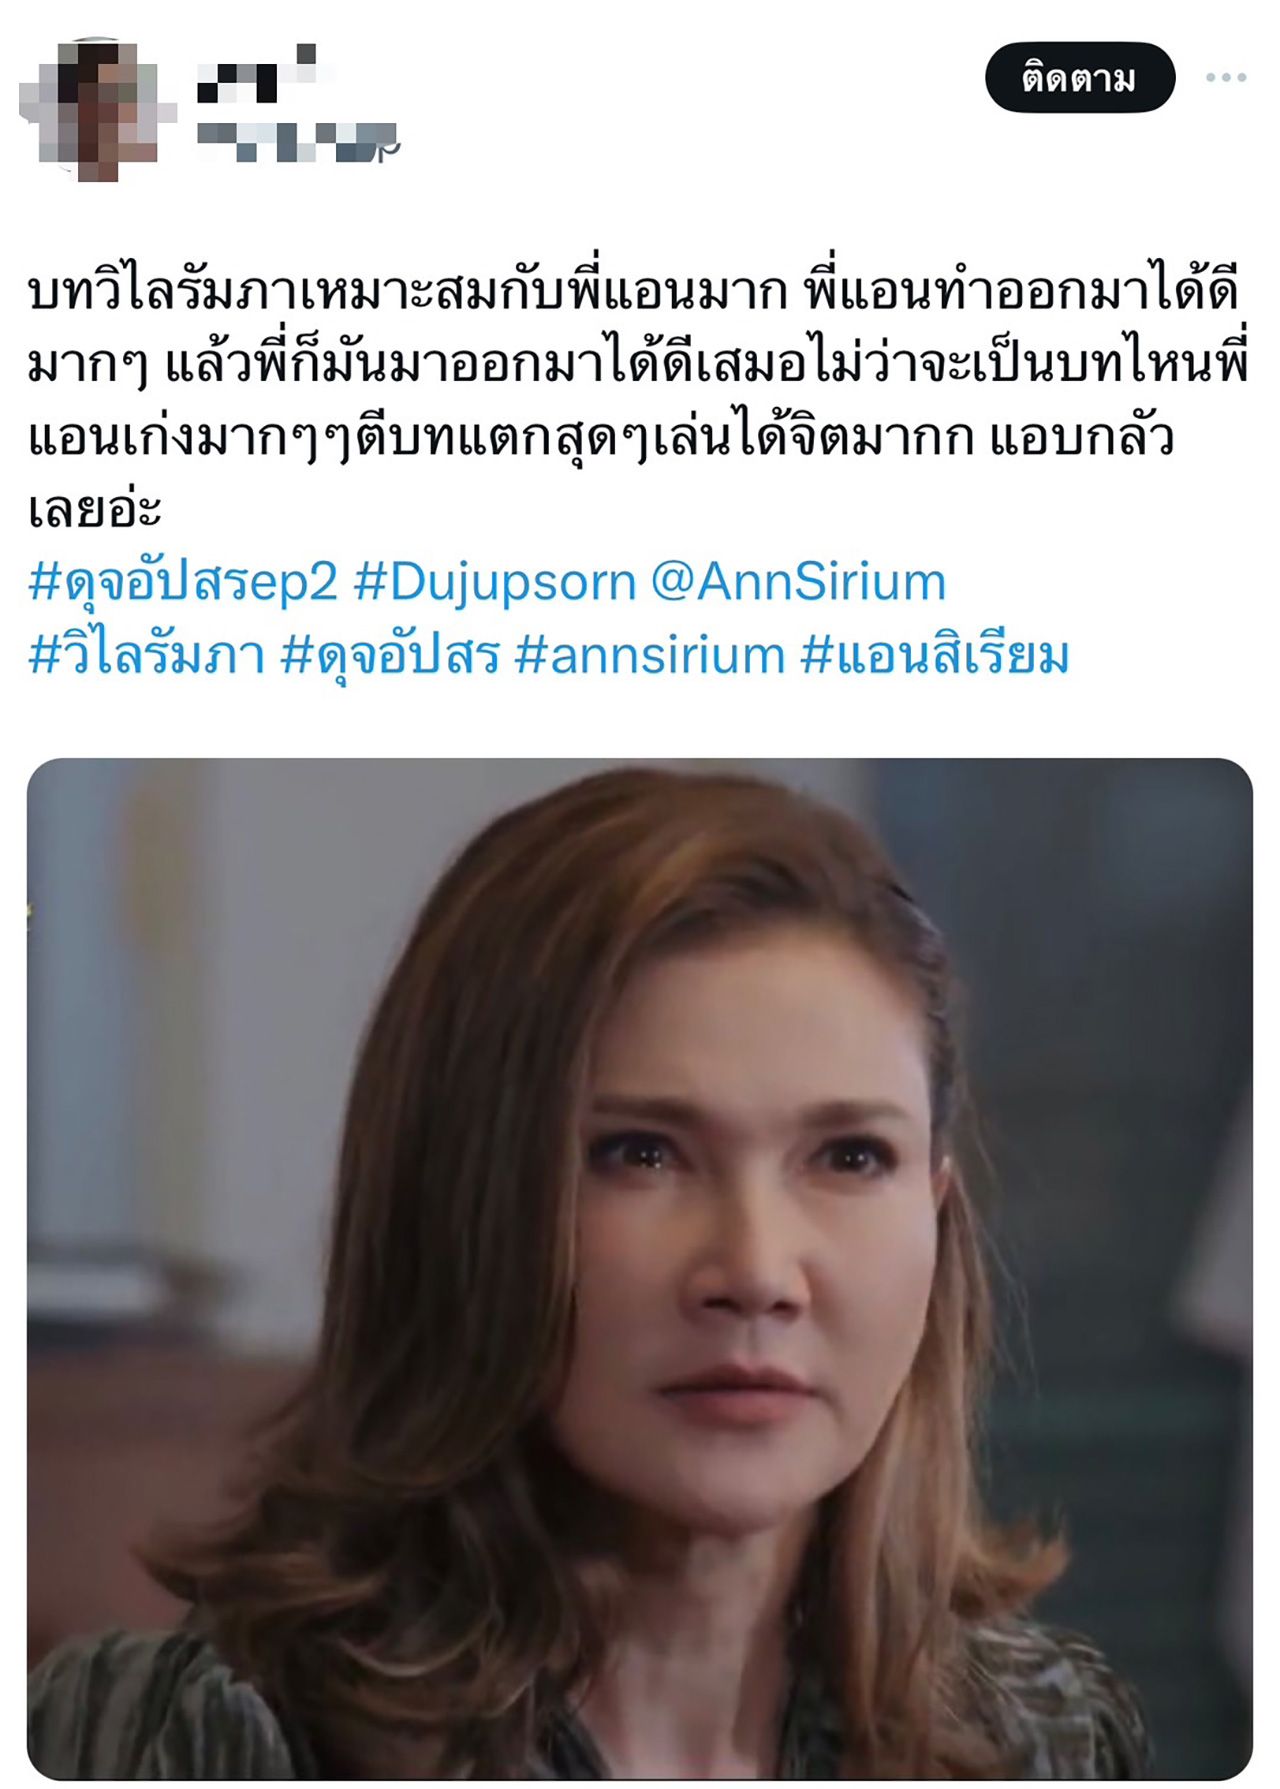Follow the account with the ติดตาม button

[x=1079, y=77]
